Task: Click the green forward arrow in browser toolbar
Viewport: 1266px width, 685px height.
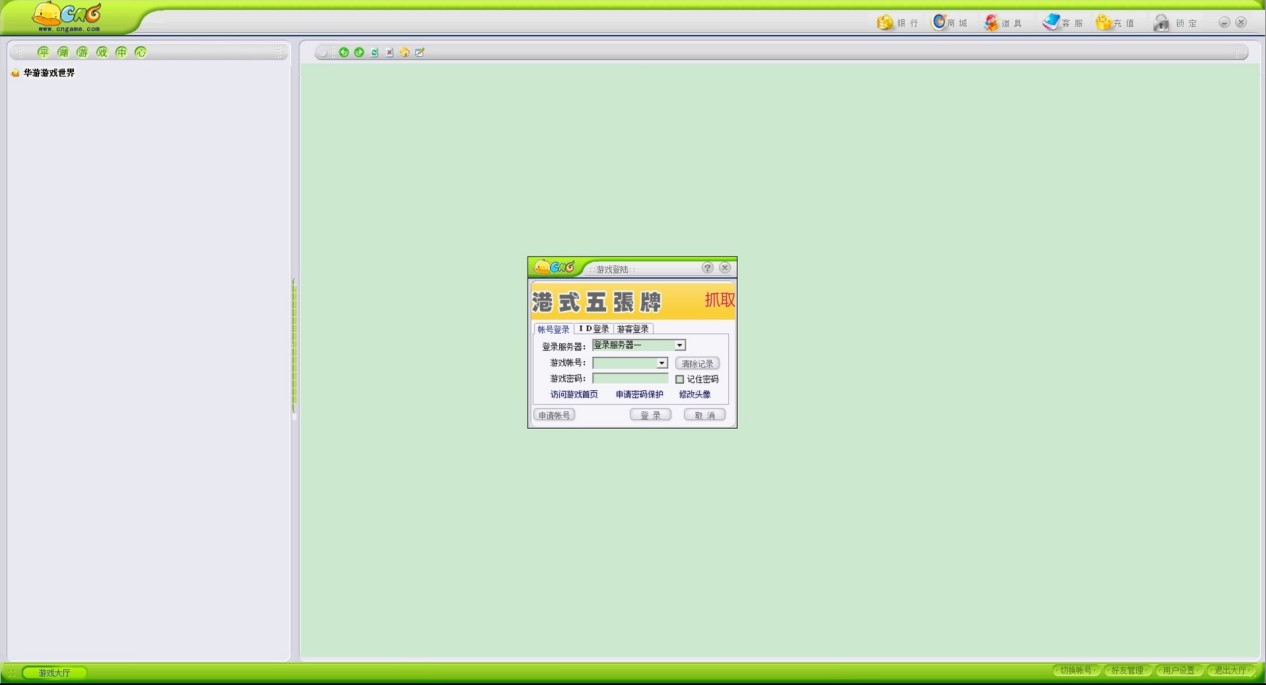Action: point(359,52)
